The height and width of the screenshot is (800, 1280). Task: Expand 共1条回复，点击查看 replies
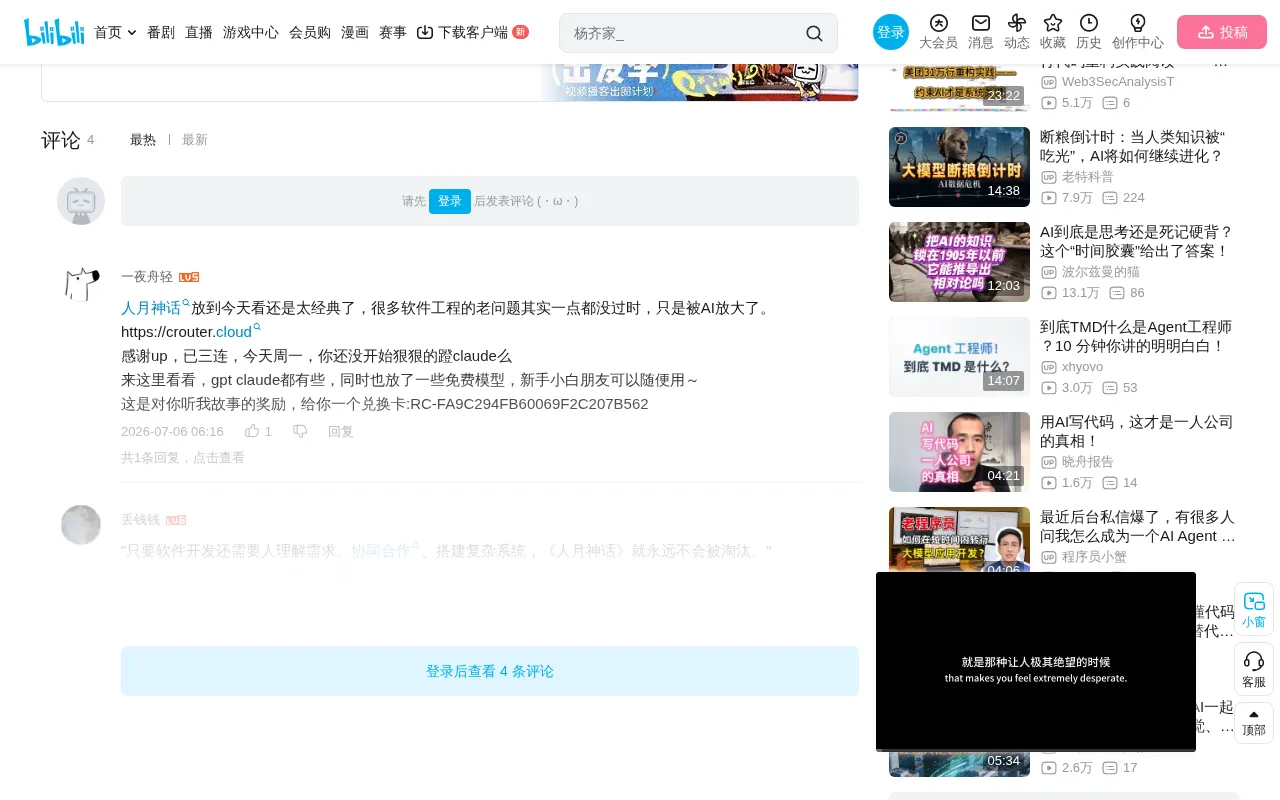pos(183,458)
